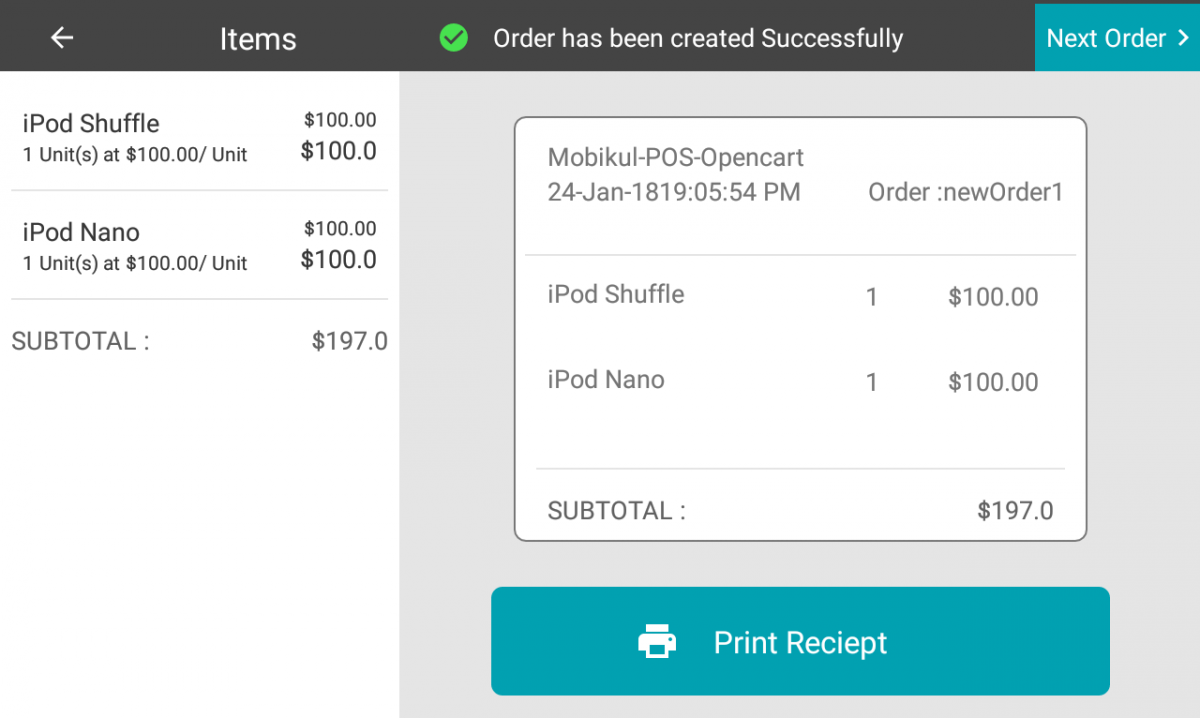Select the '1 Unit(s) at $100.00/ Unit' text under iPod Nano
The height and width of the screenshot is (718, 1200).
pyautogui.click(x=134, y=263)
